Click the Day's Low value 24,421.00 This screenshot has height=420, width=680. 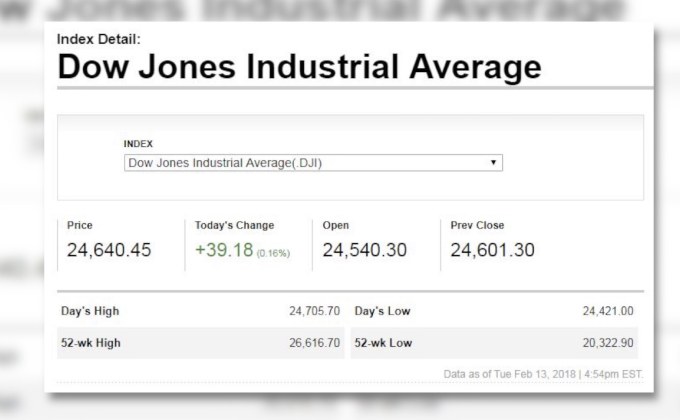(608, 311)
